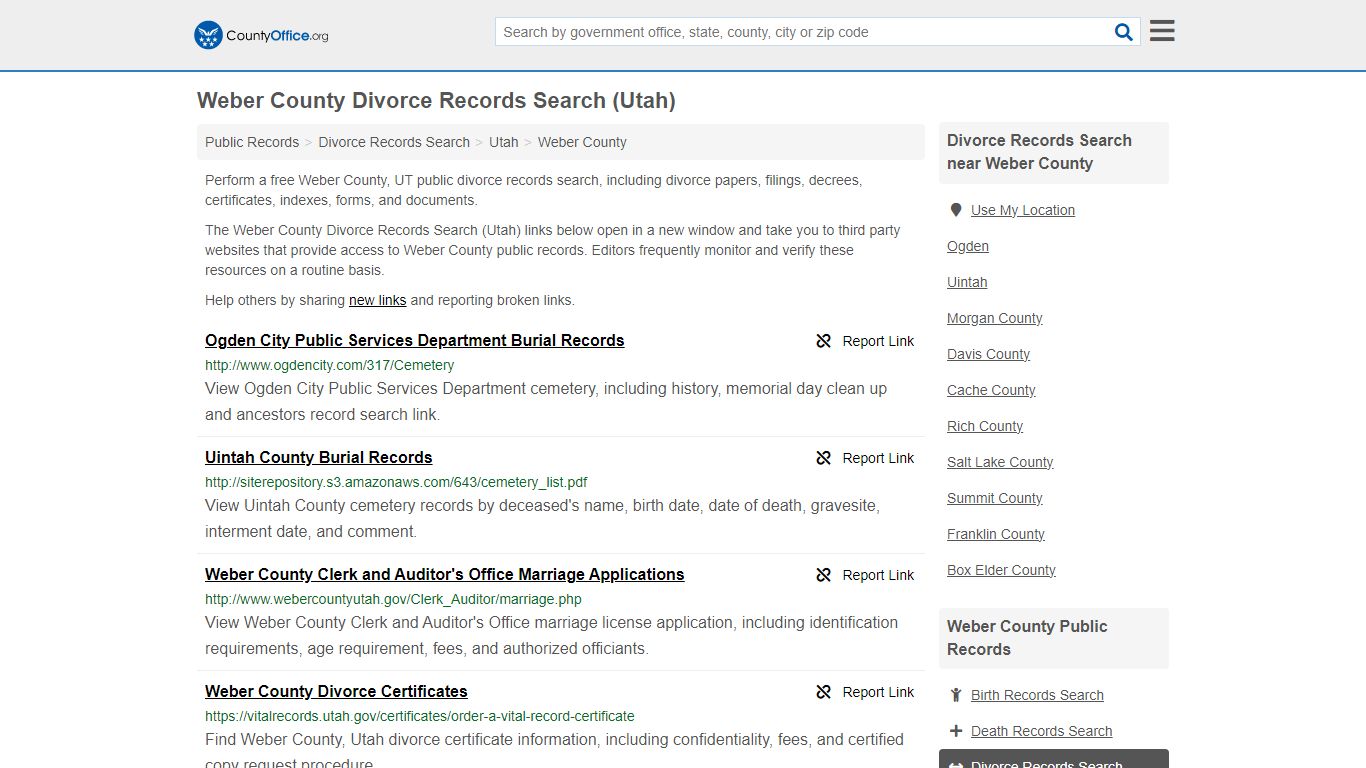Focus the government office search field

click(803, 32)
